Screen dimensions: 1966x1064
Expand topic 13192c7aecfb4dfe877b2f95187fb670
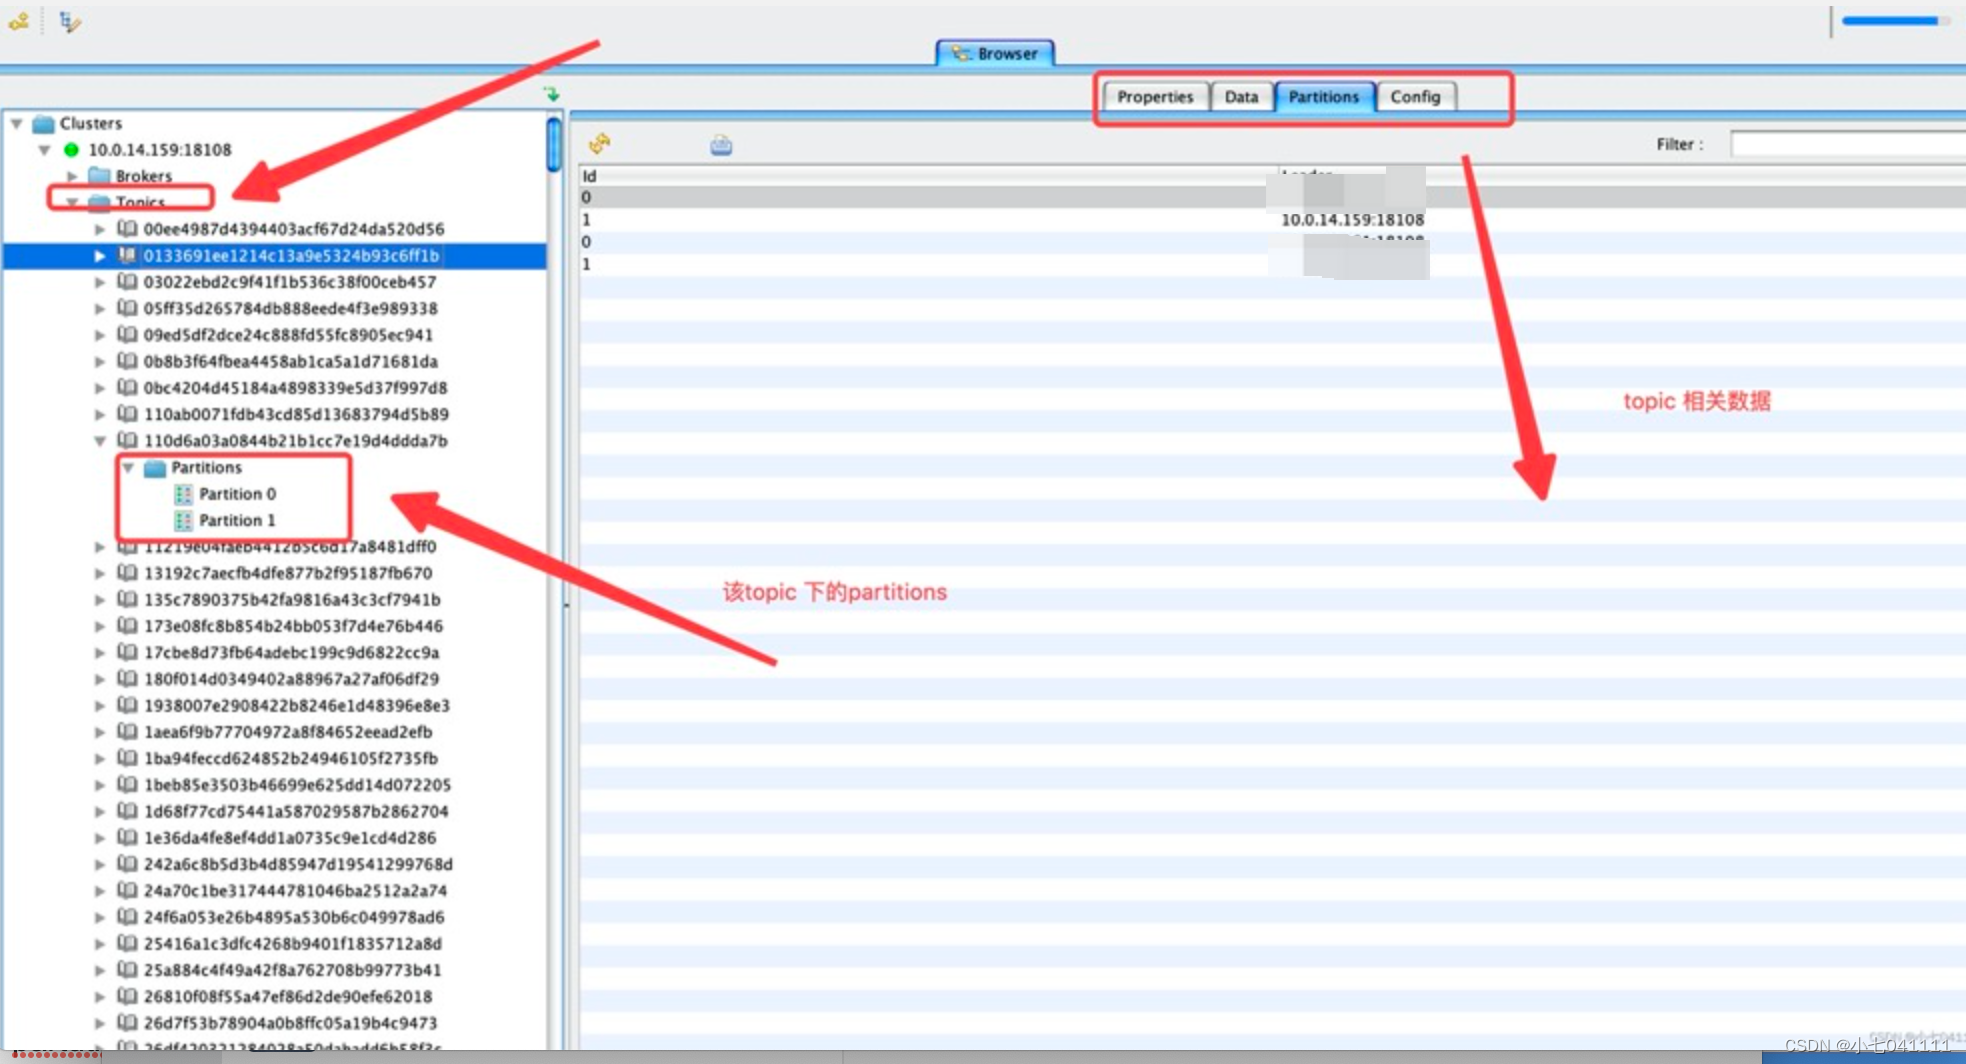[x=99, y=573]
